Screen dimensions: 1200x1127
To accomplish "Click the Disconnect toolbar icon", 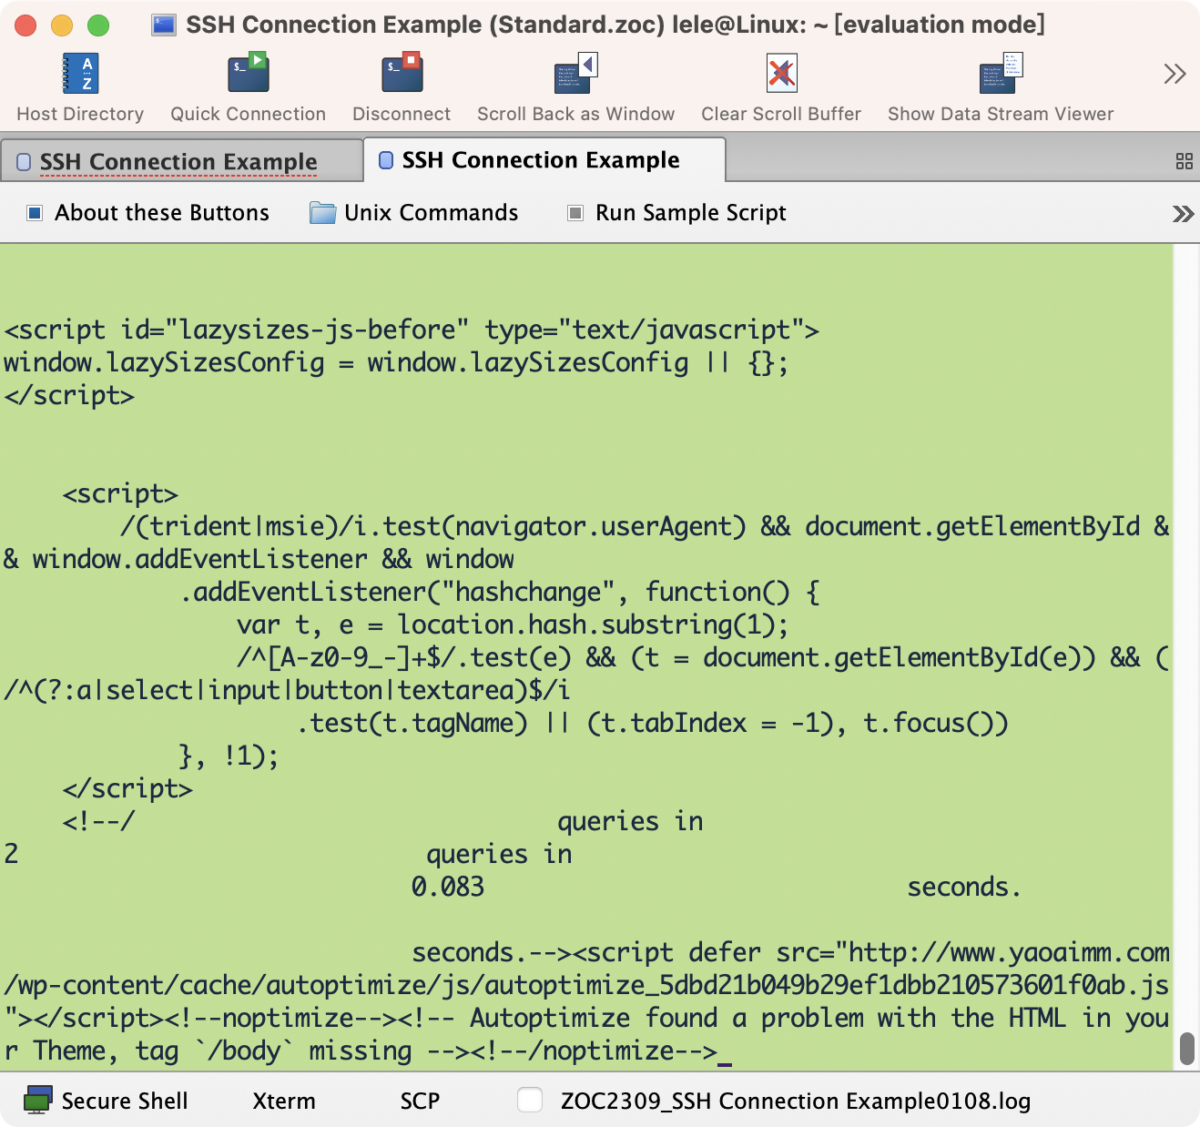I will pyautogui.click(x=402, y=74).
